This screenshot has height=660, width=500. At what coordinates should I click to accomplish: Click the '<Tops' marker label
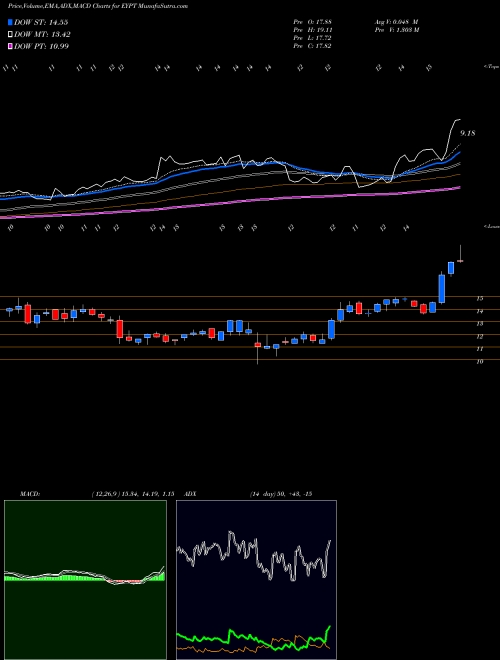tap(491, 67)
